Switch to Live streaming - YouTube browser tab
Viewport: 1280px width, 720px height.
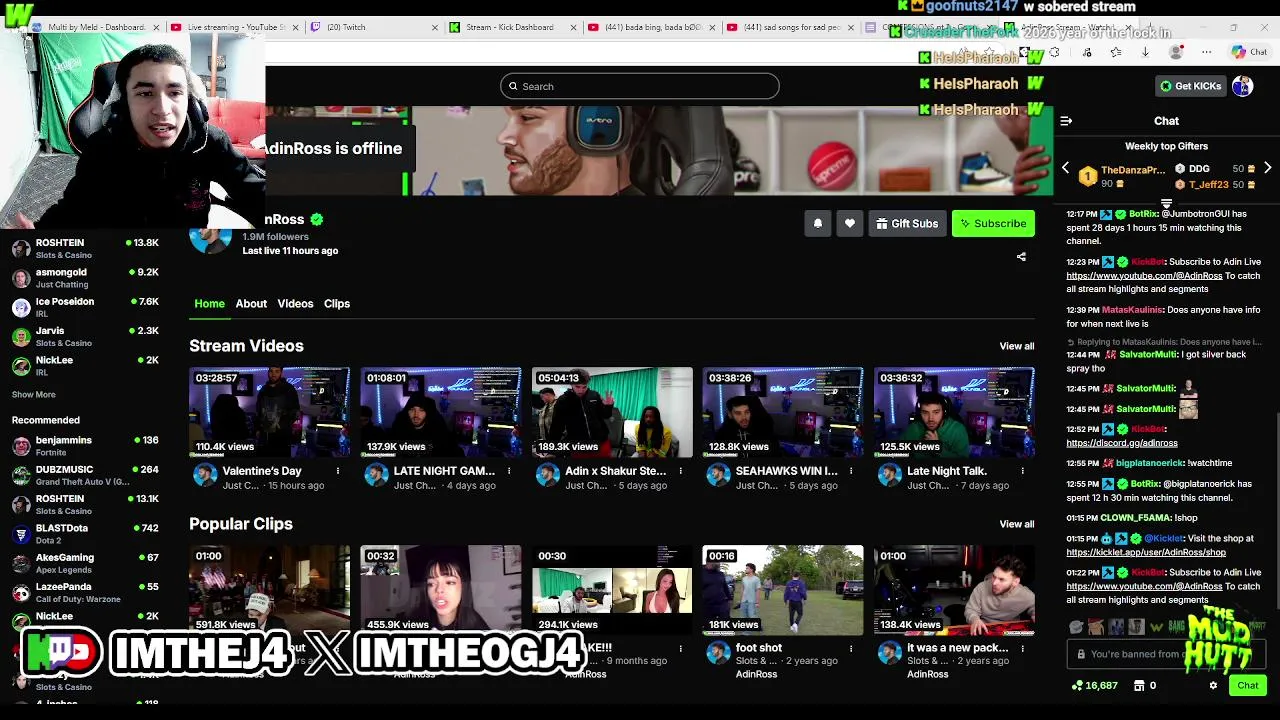[236, 27]
